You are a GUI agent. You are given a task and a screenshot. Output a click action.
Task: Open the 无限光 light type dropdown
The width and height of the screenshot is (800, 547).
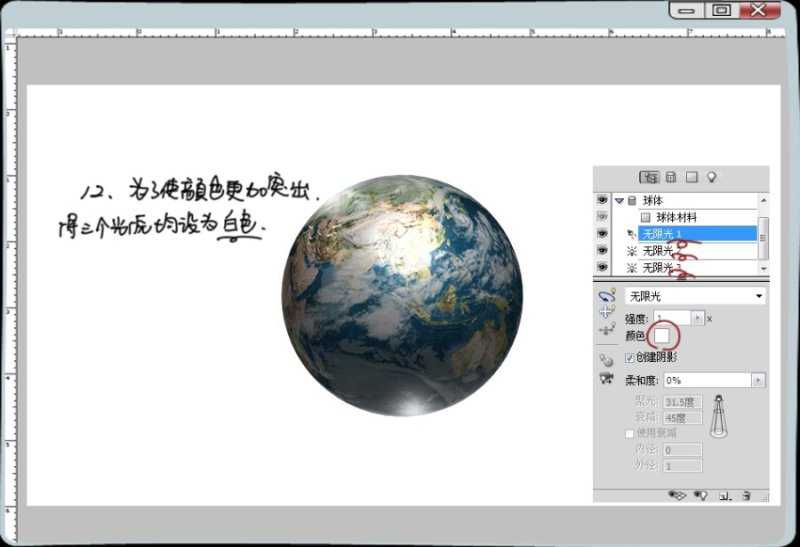coord(759,297)
